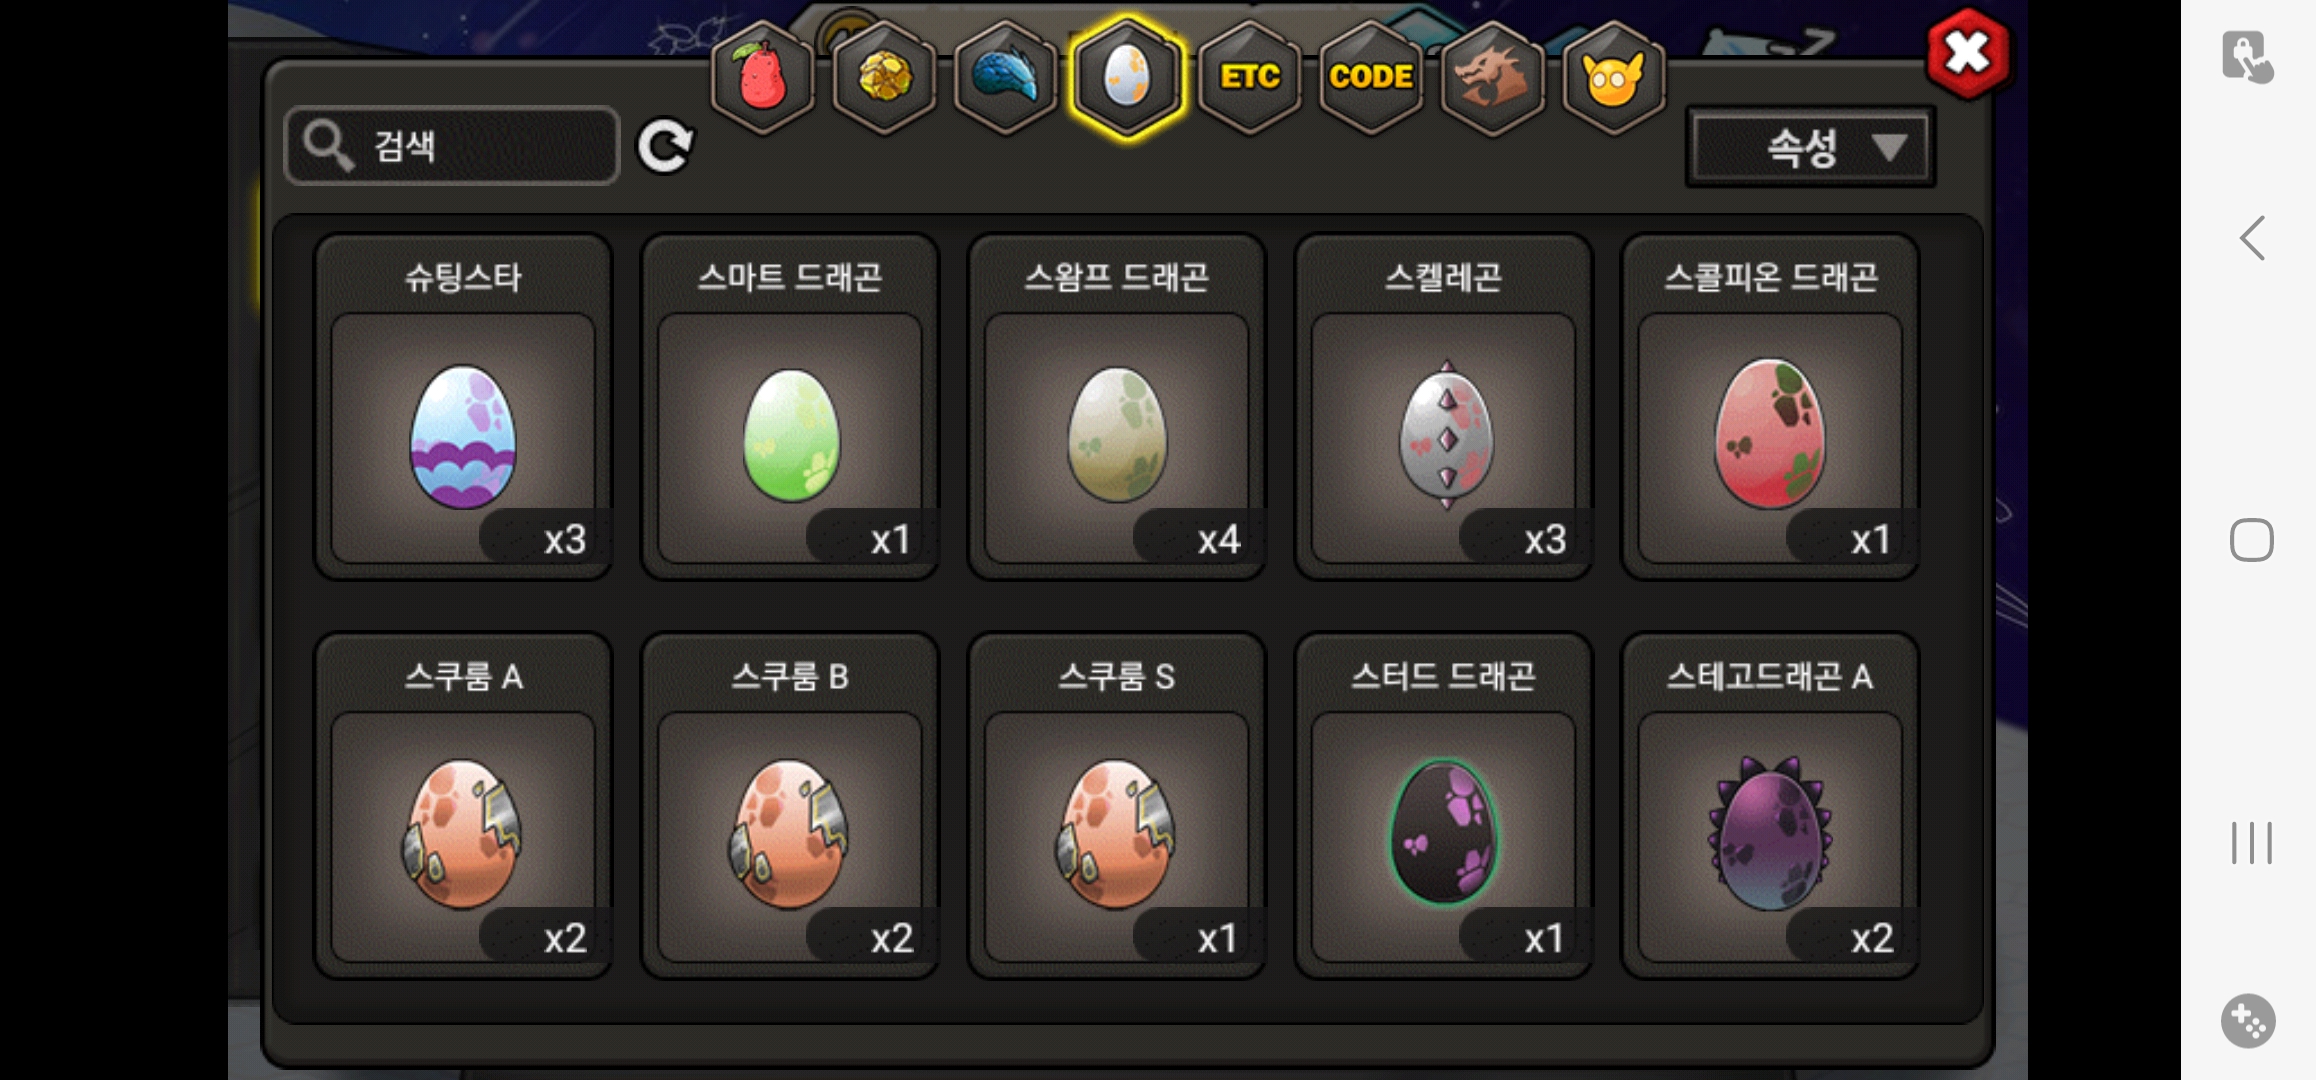Select the 스켈레곤 spiked egg
Image resolution: width=2316 pixels, height=1080 pixels.
[1443, 407]
